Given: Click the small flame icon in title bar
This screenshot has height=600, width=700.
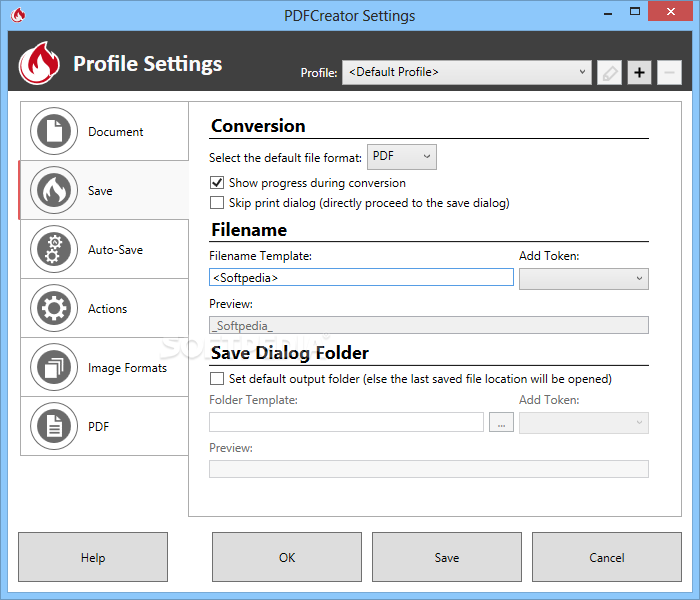Looking at the screenshot, I should 18,15.
